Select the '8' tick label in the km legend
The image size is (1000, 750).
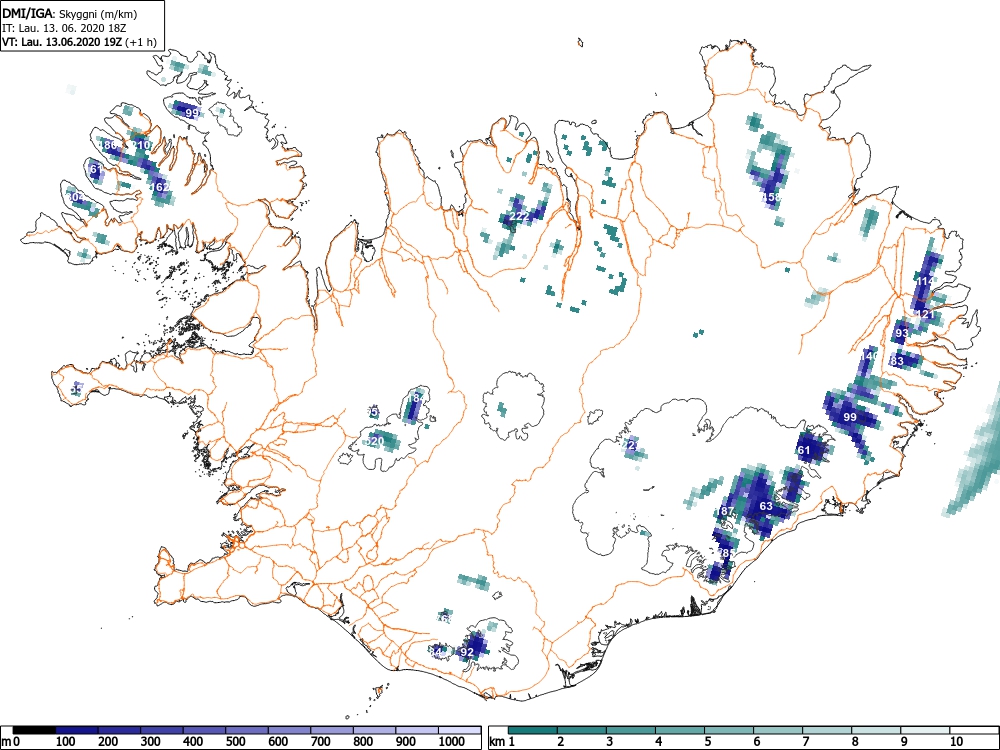click(855, 742)
